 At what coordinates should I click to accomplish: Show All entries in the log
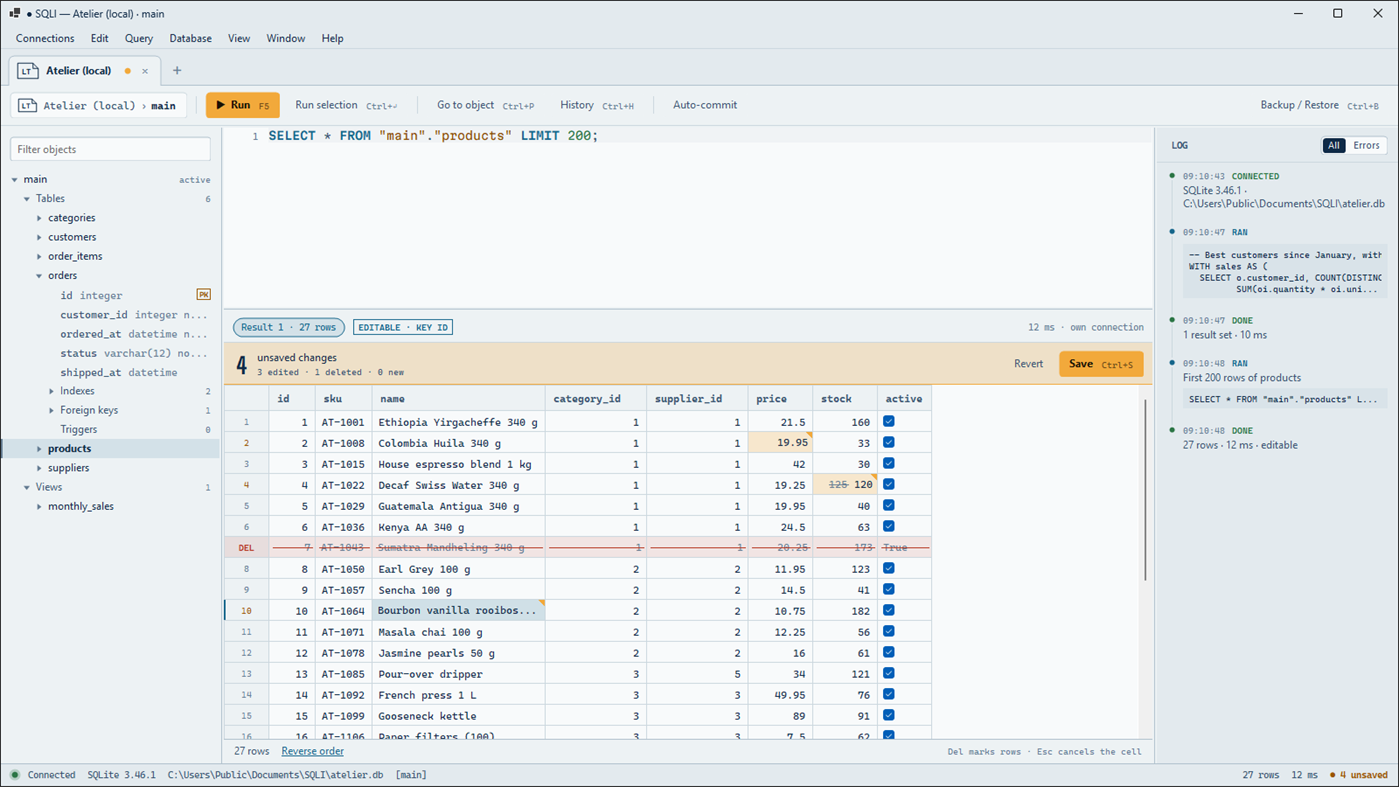click(1334, 146)
